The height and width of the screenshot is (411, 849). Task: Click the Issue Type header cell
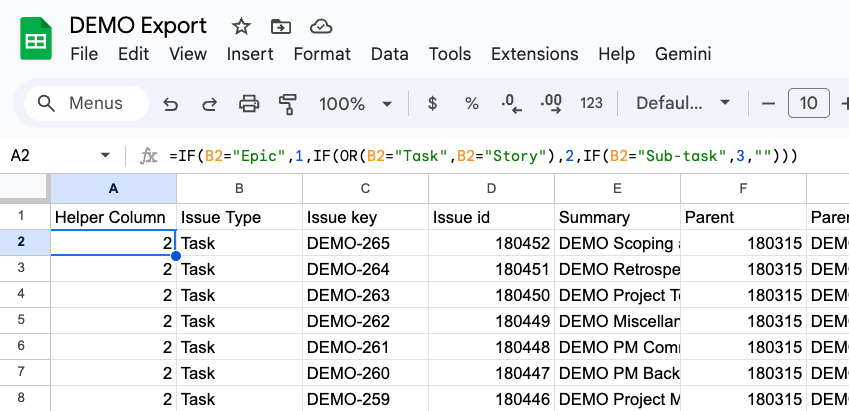click(239, 217)
